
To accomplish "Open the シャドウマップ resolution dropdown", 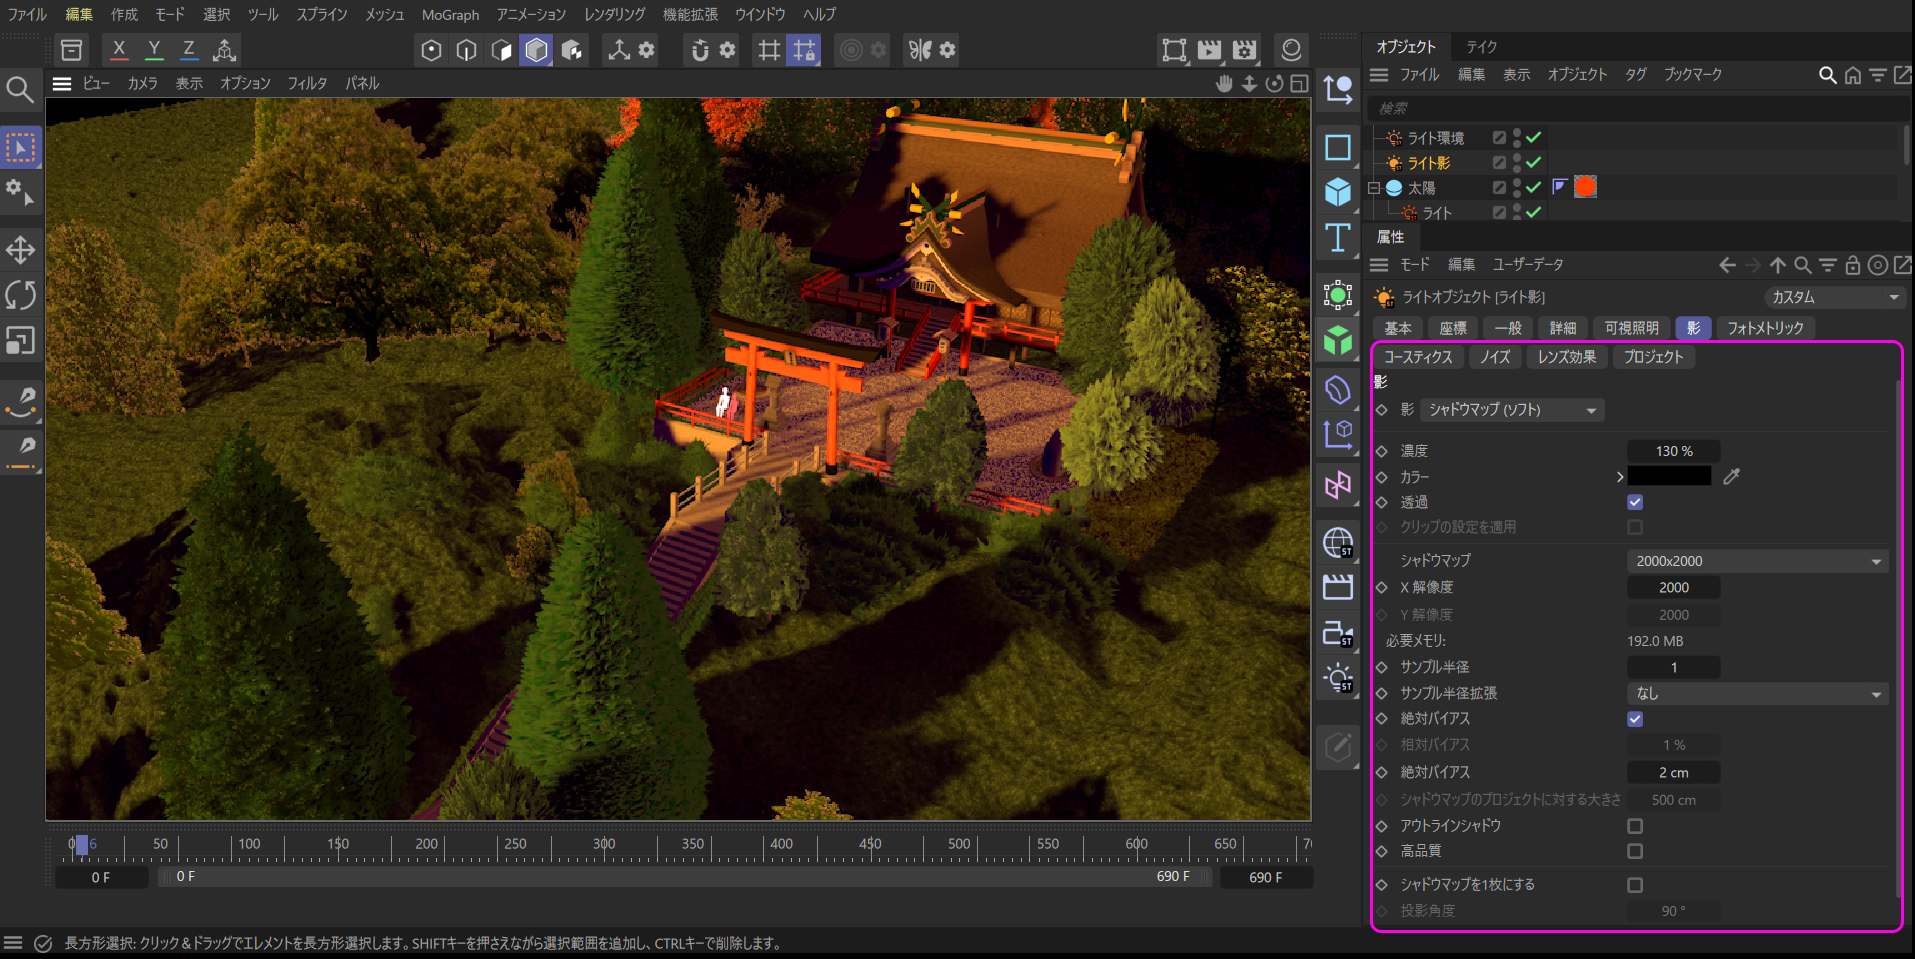I will click(x=1757, y=561).
